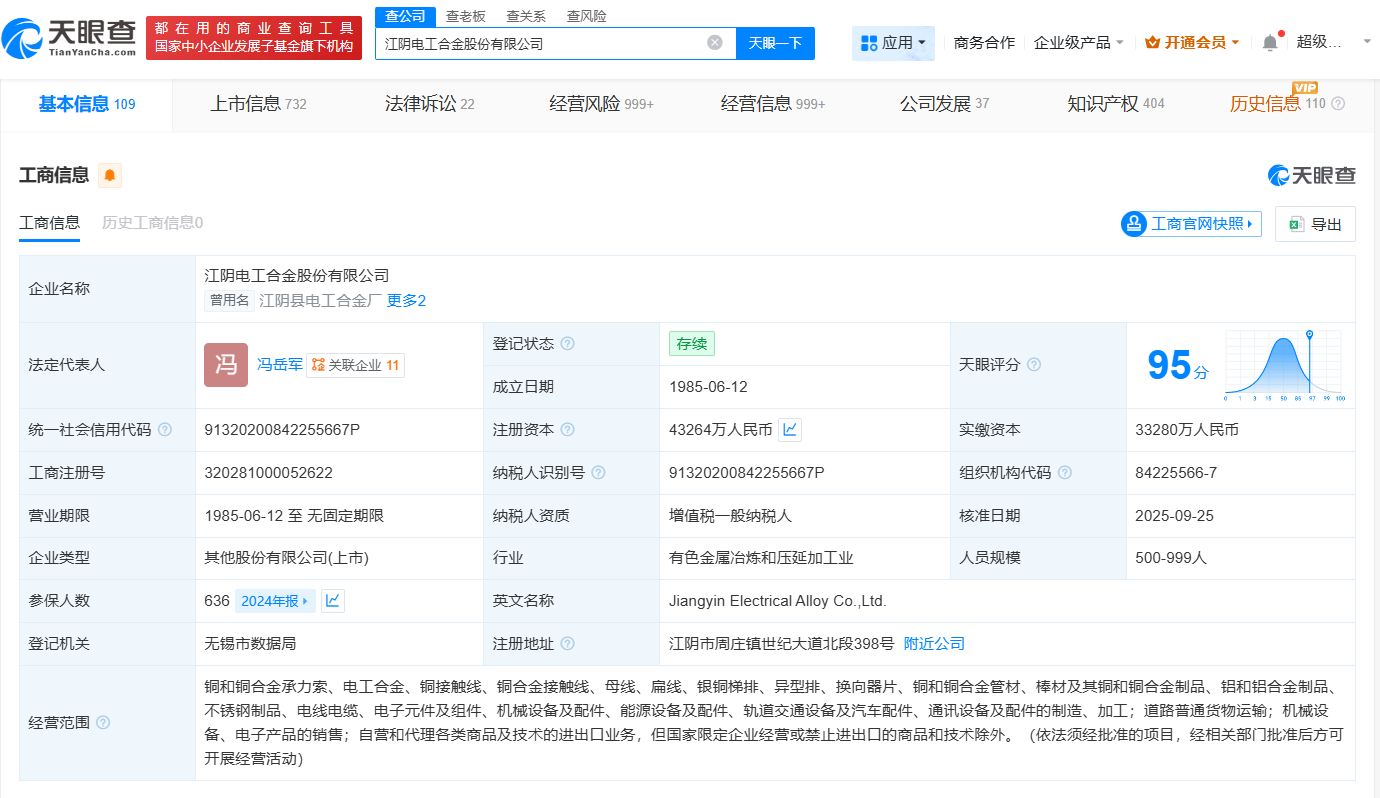Open the insured headcount trend chart icon
This screenshot has height=798, width=1380.
pyautogui.click(x=333, y=601)
